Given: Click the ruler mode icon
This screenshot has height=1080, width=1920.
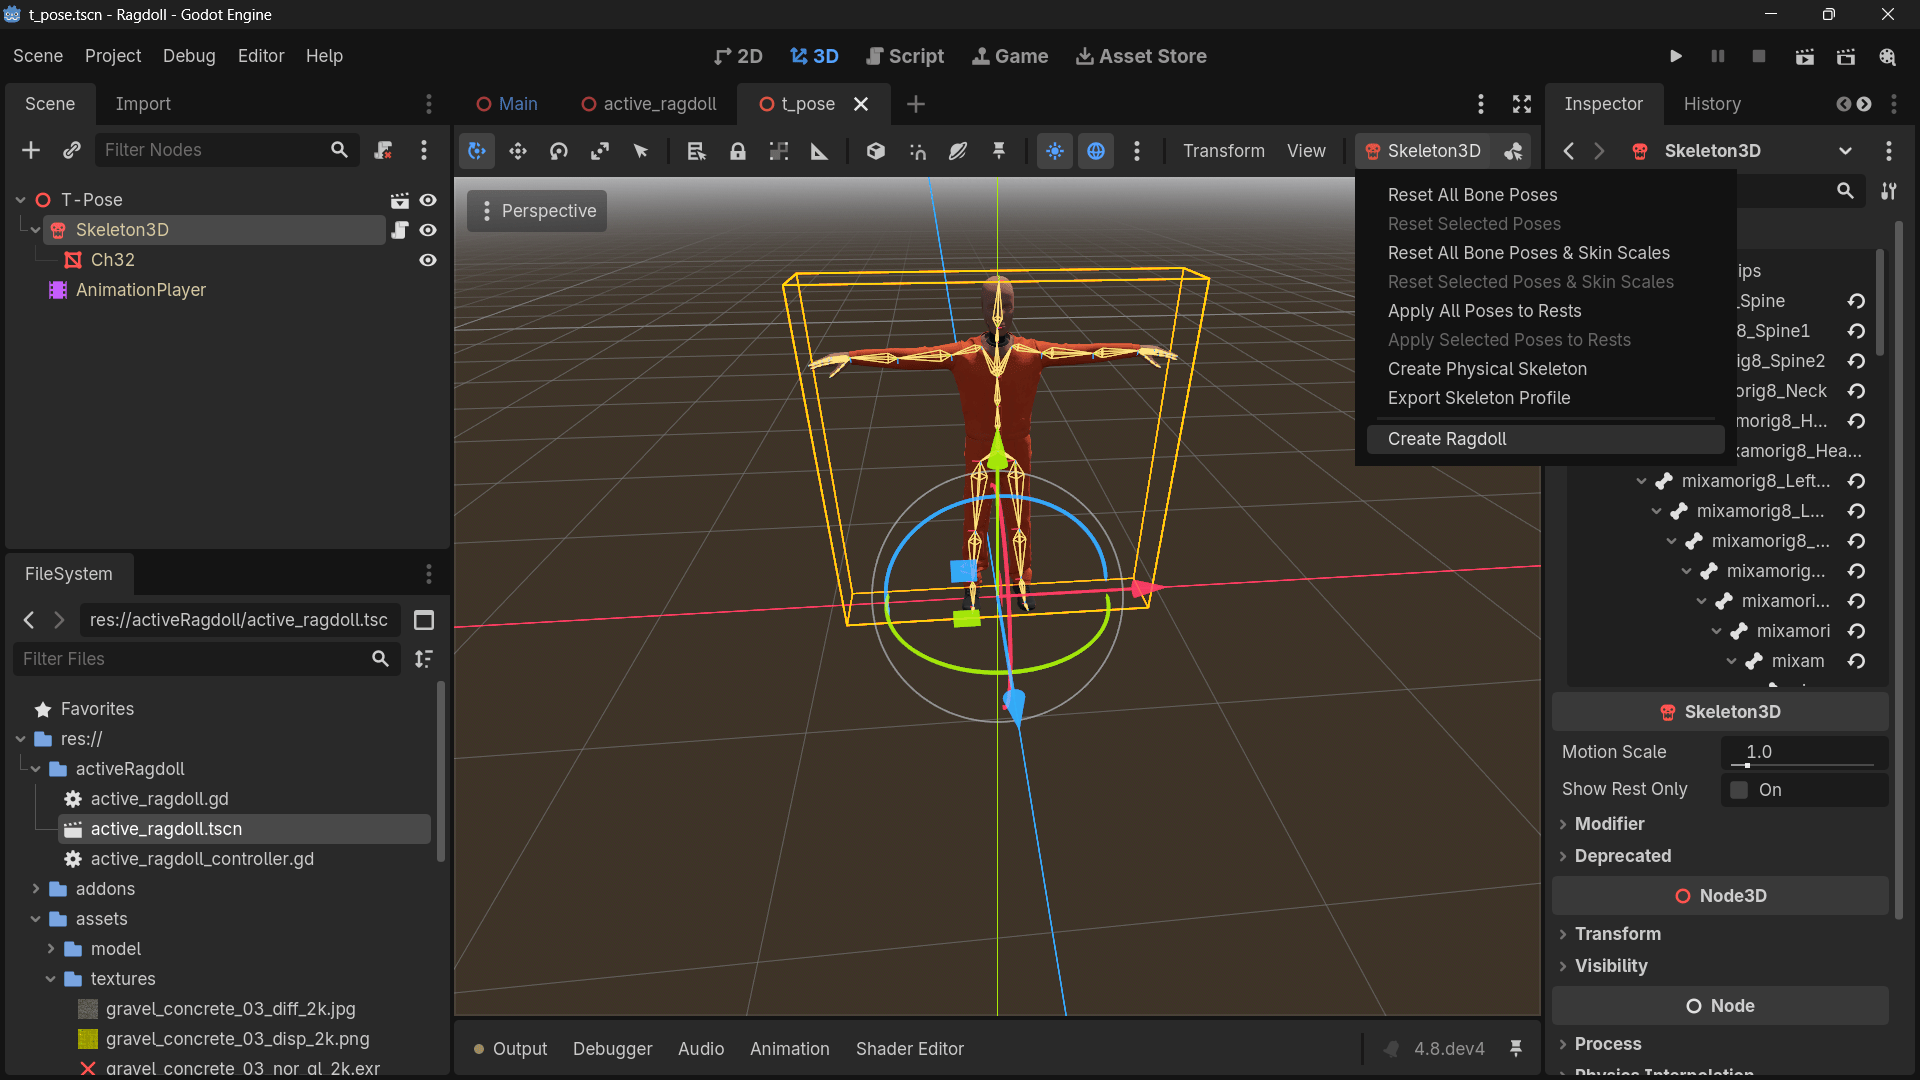Looking at the screenshot, I should [819, 151].
